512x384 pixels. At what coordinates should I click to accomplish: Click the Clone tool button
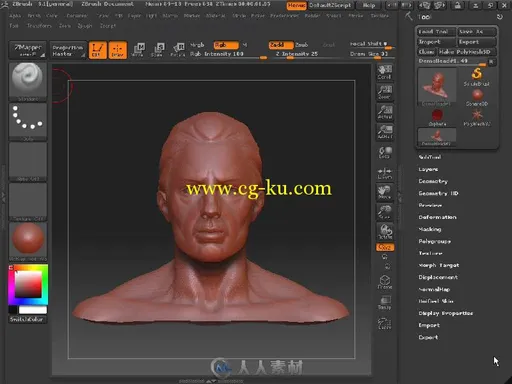tap(426, 52)
